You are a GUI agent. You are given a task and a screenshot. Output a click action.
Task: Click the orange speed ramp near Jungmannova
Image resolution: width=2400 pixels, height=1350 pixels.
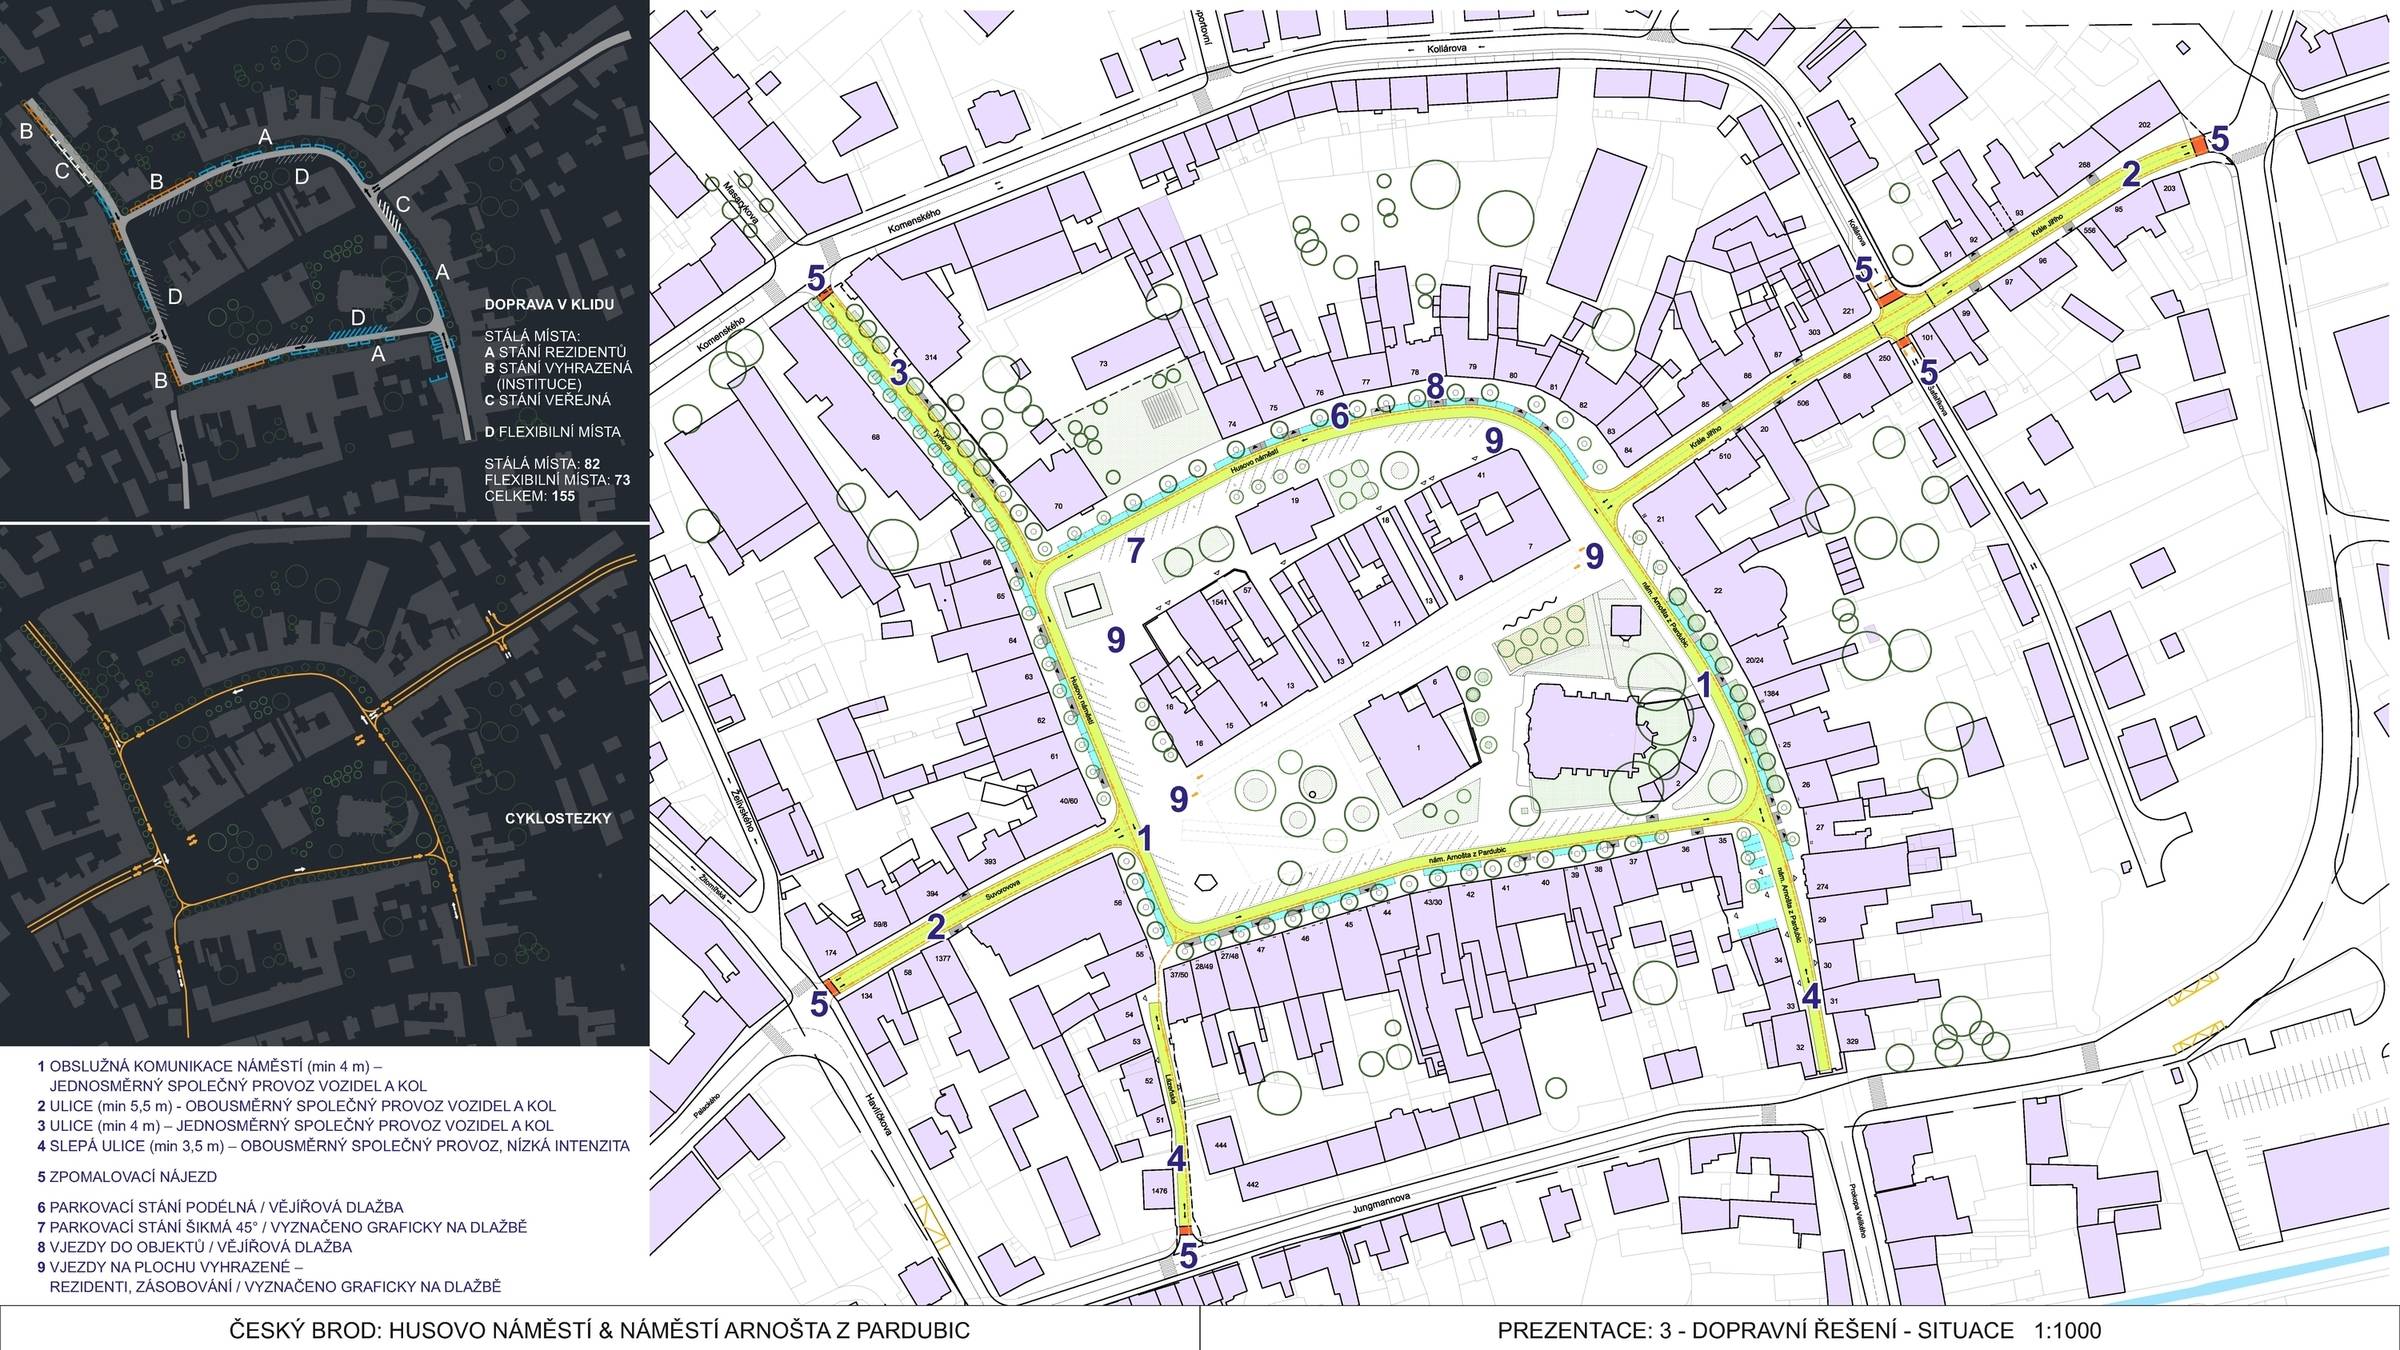(1185, 1231)
